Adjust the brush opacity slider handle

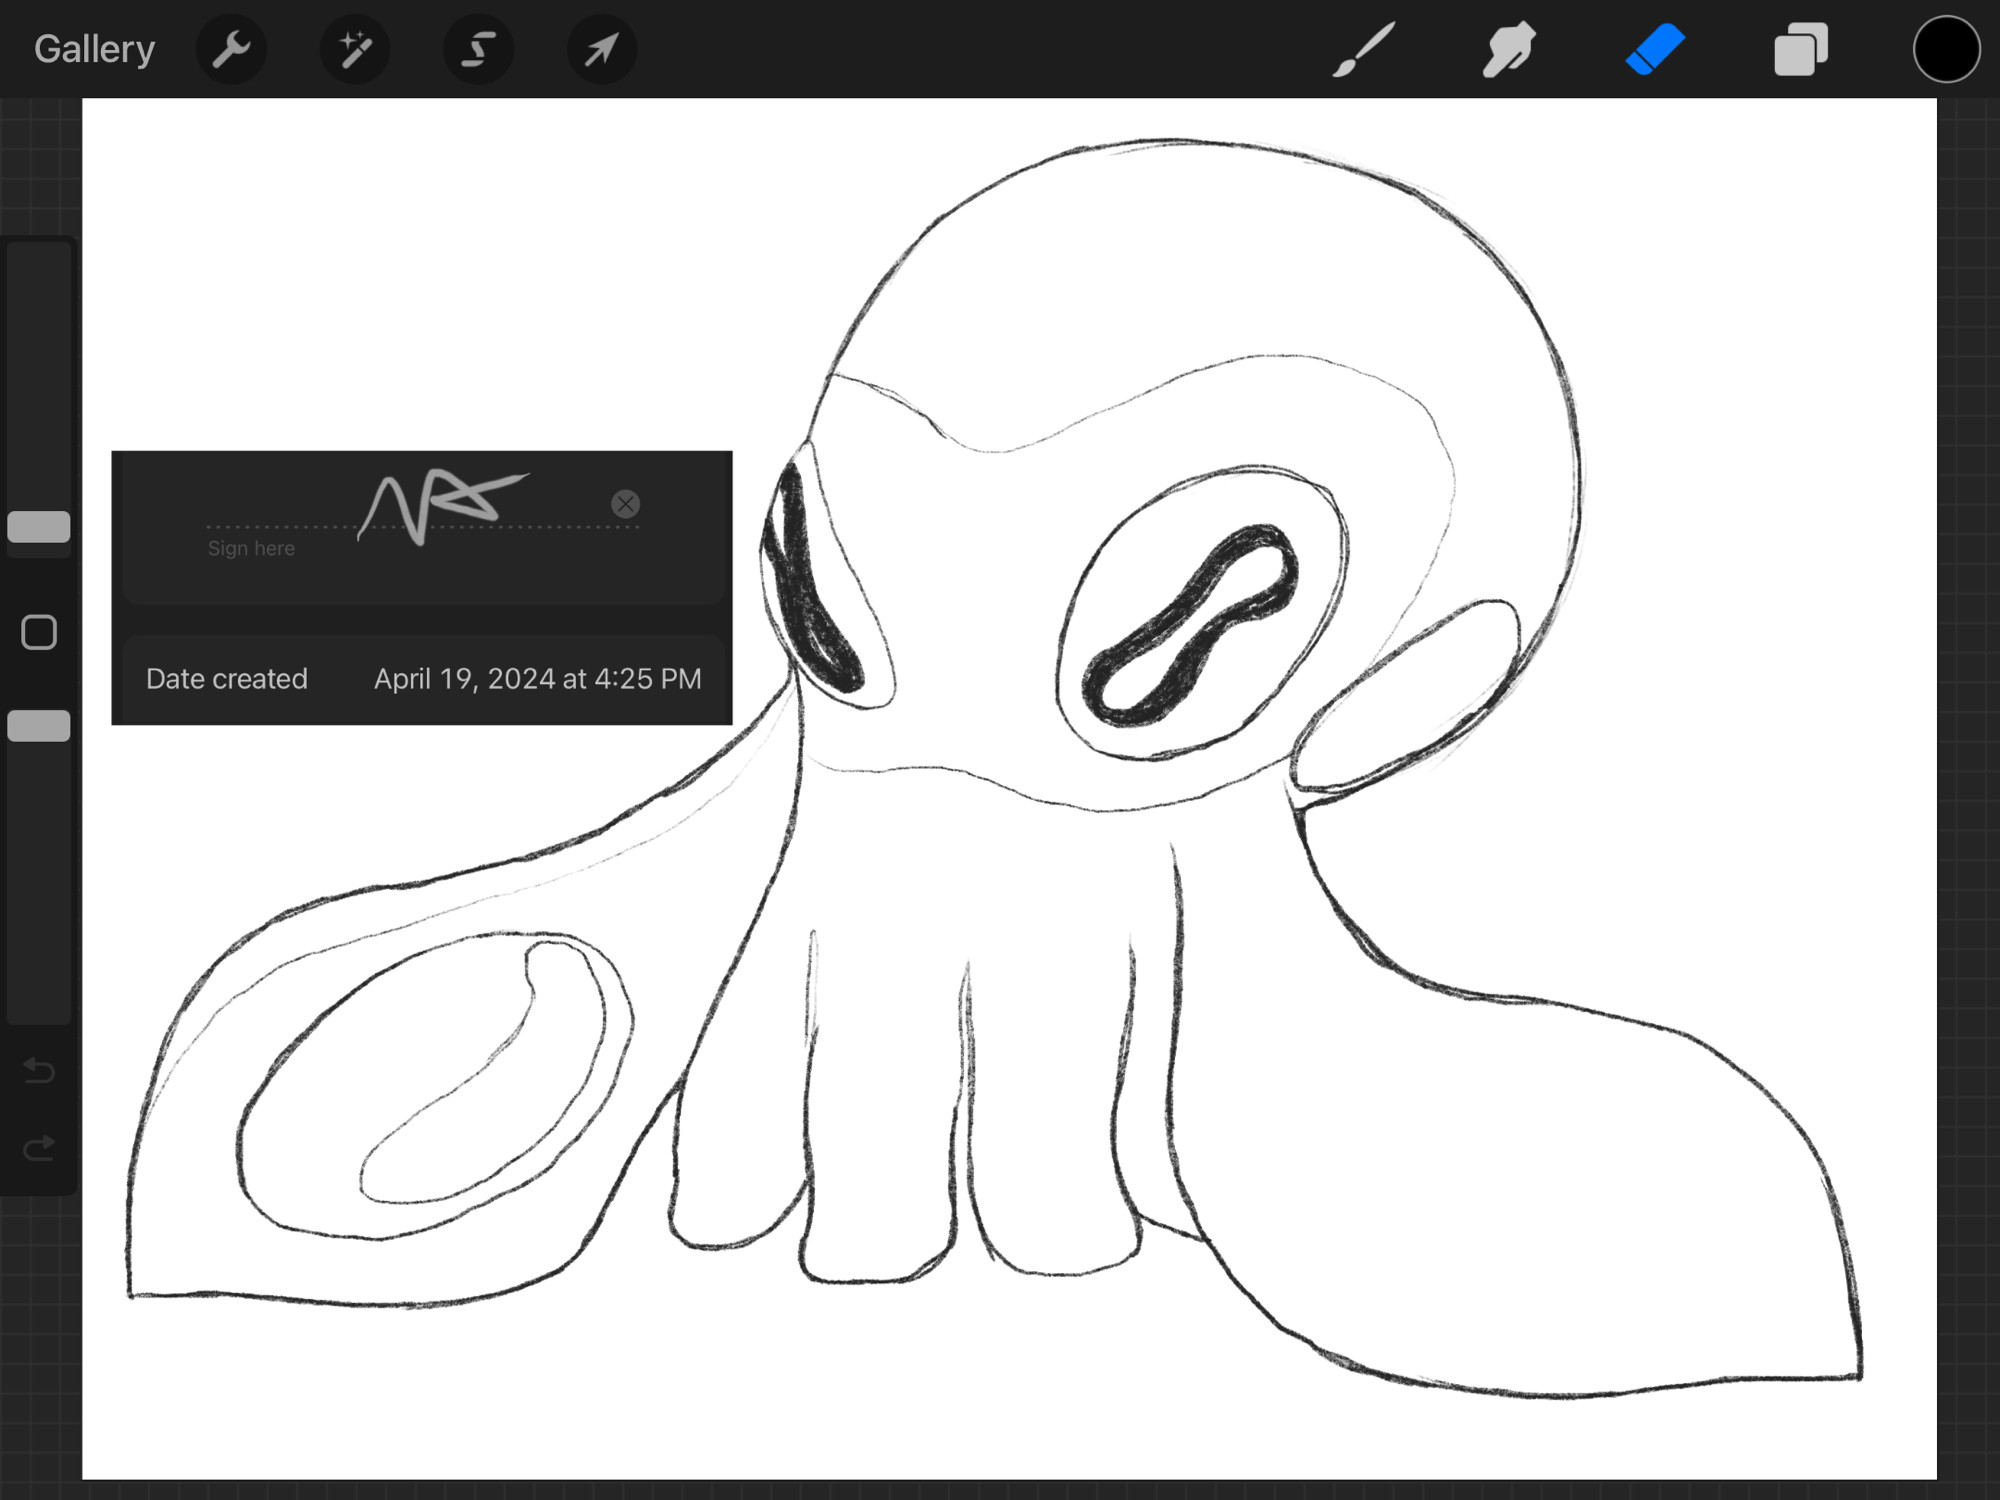[x=39, y=726]
